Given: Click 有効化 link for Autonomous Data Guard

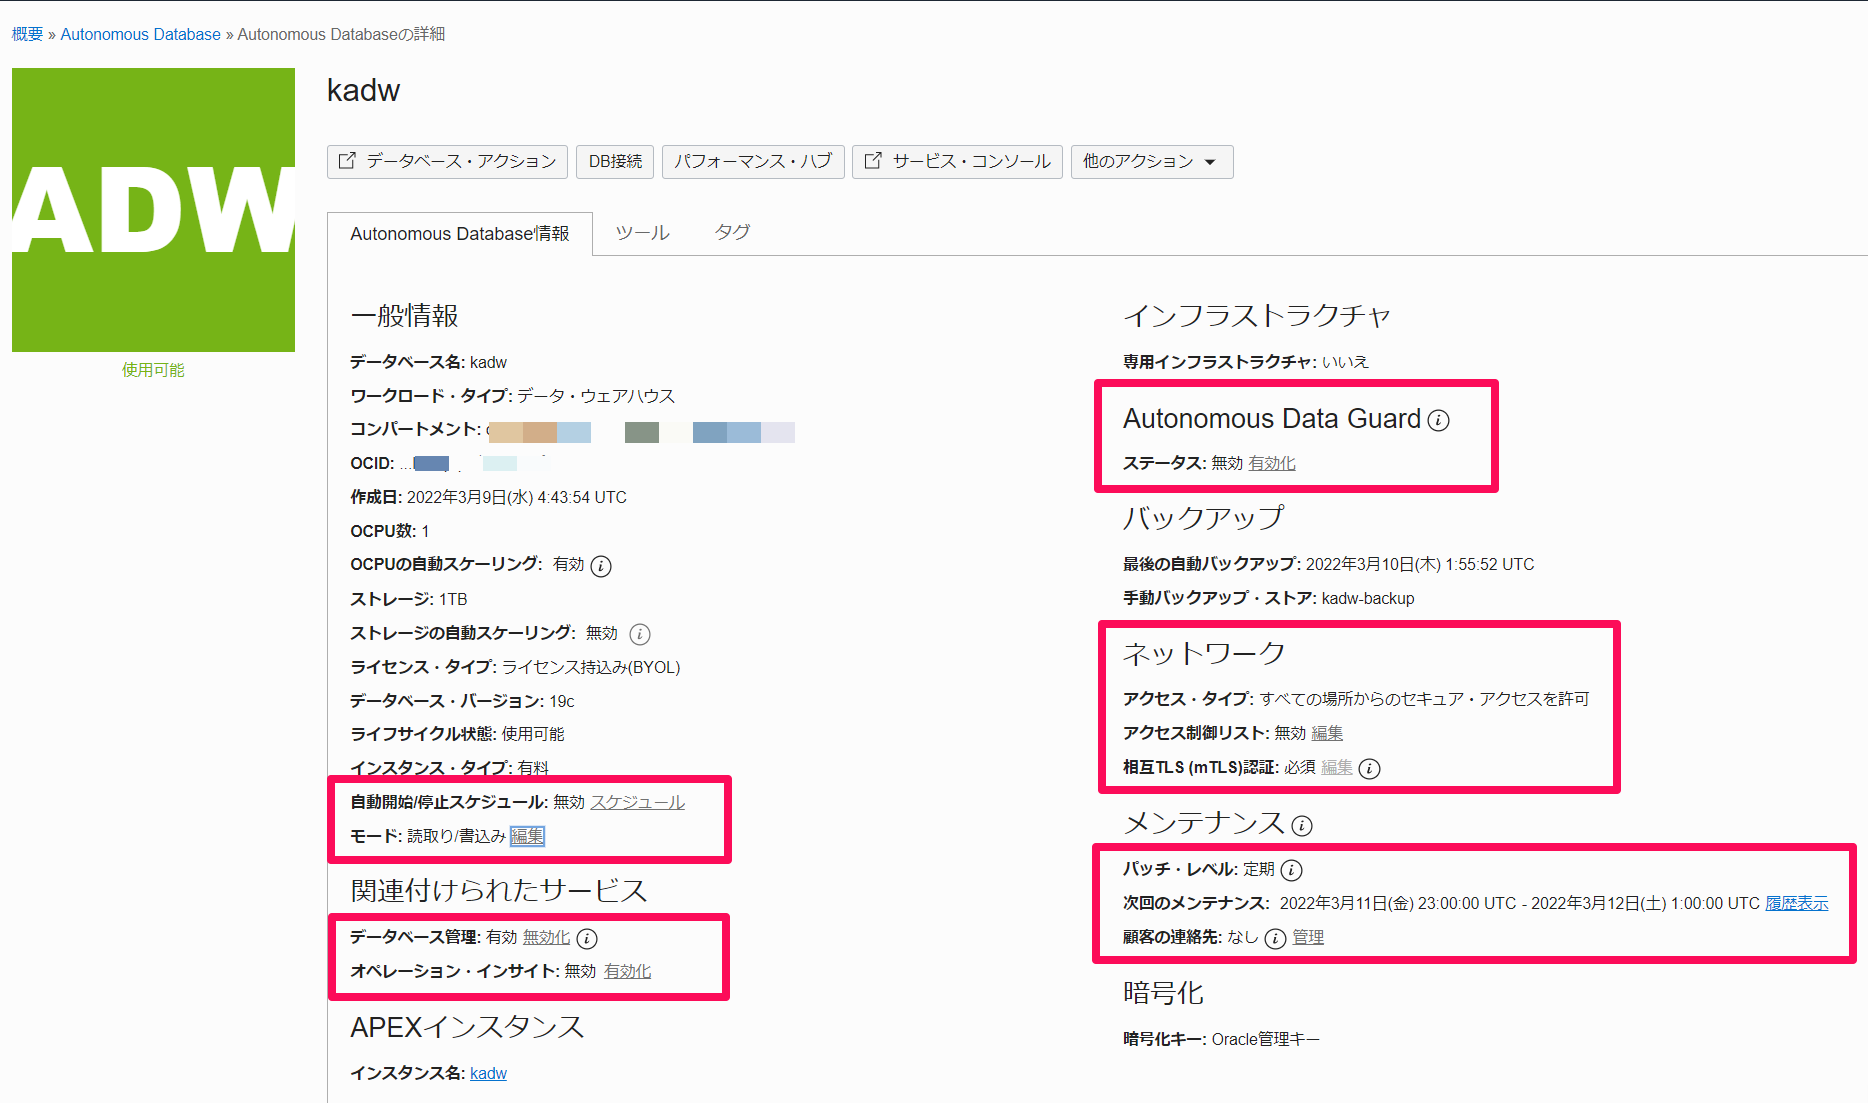Looking at the screenshot, I should point(1272,463).
